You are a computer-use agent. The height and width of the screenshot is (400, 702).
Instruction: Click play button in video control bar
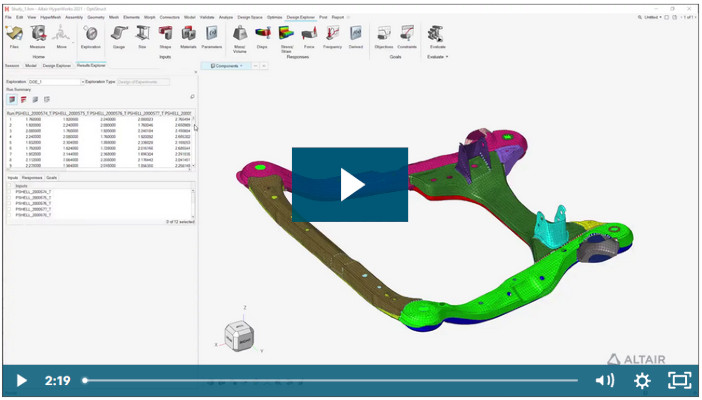coord(21,381)
